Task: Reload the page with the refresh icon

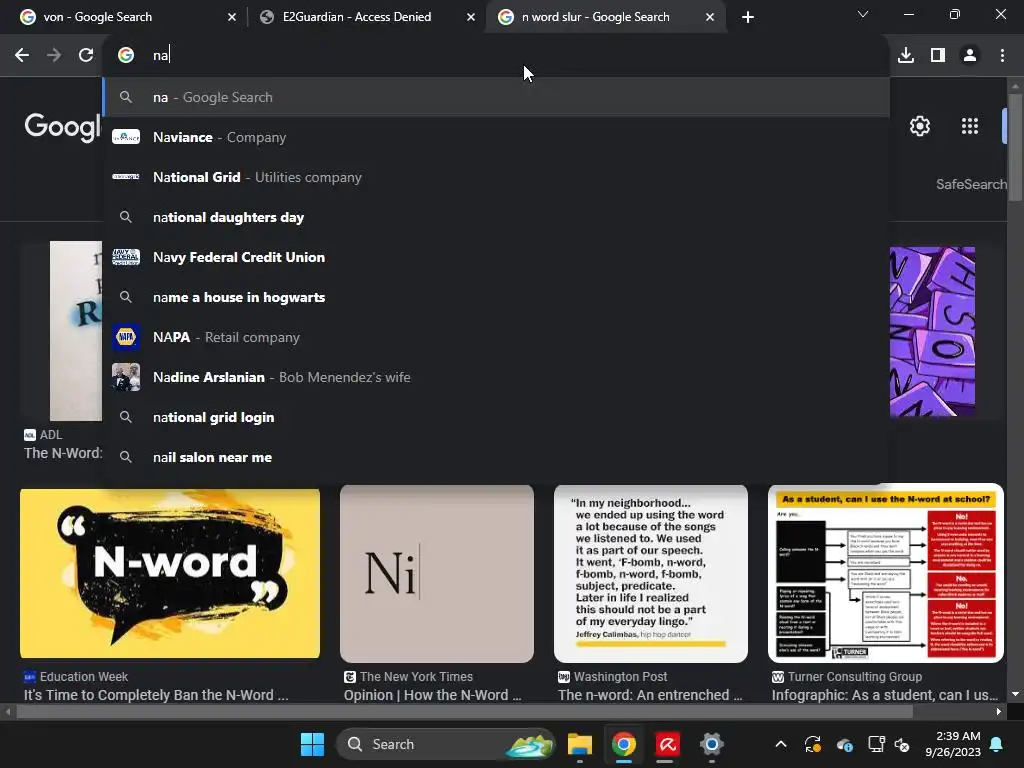Action: click(86, 56)
